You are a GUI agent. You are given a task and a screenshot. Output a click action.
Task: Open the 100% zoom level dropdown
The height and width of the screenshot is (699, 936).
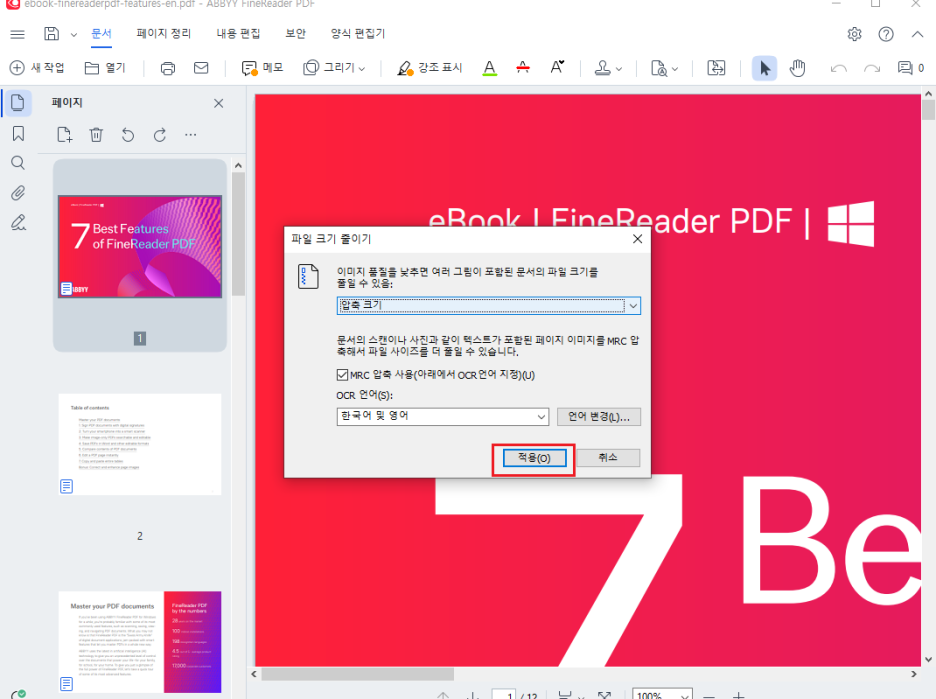click(662, 695)
